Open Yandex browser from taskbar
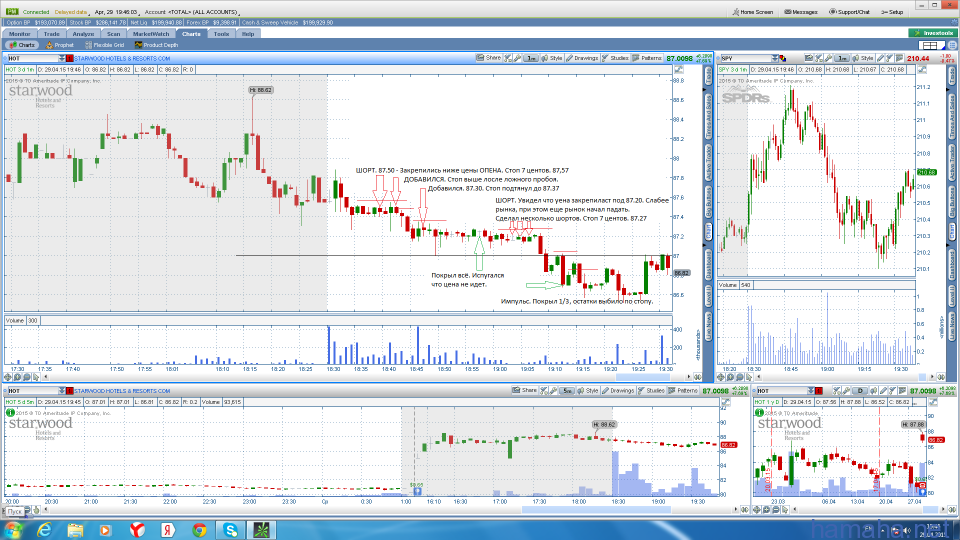Viewport: 960px width, 540px height. pos(138,530)
